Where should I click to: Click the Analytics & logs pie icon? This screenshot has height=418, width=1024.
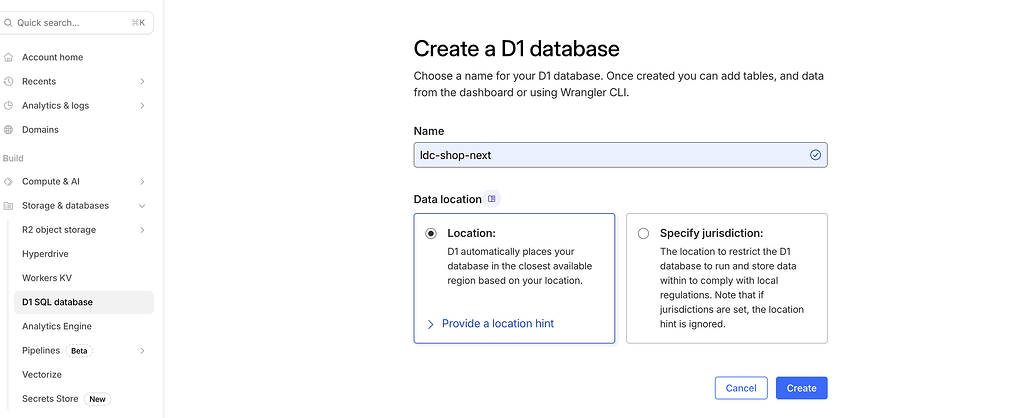click(8, 106)
